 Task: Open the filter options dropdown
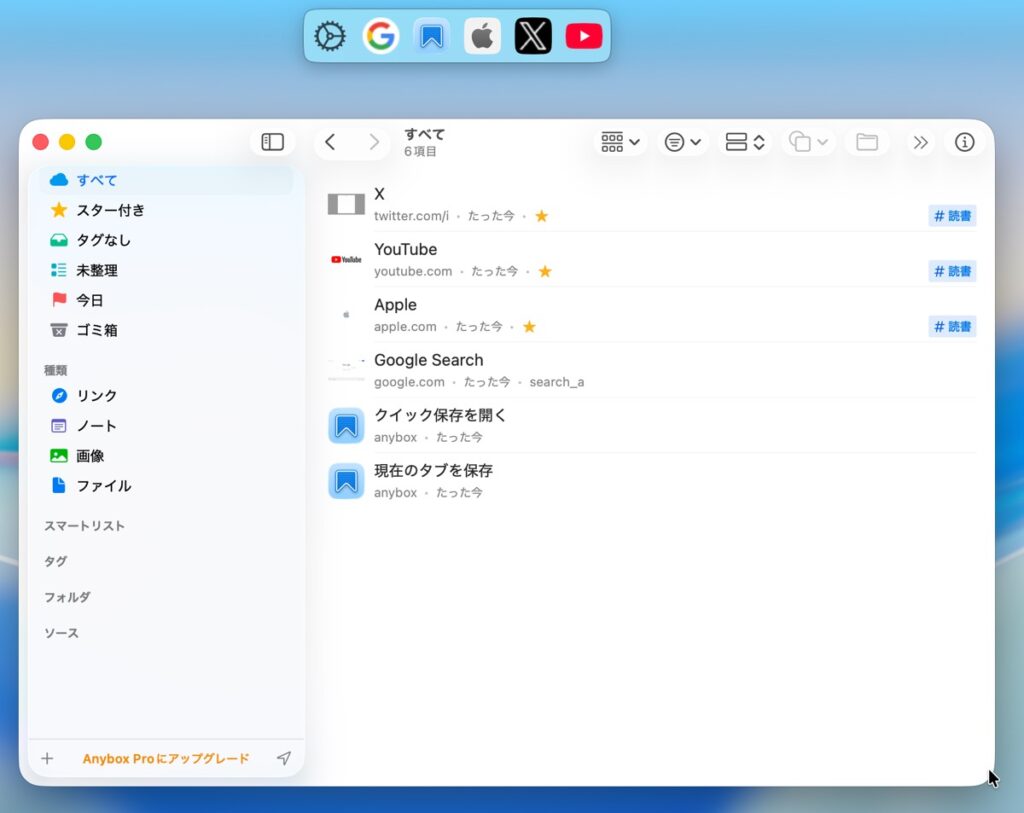point(683,142)
